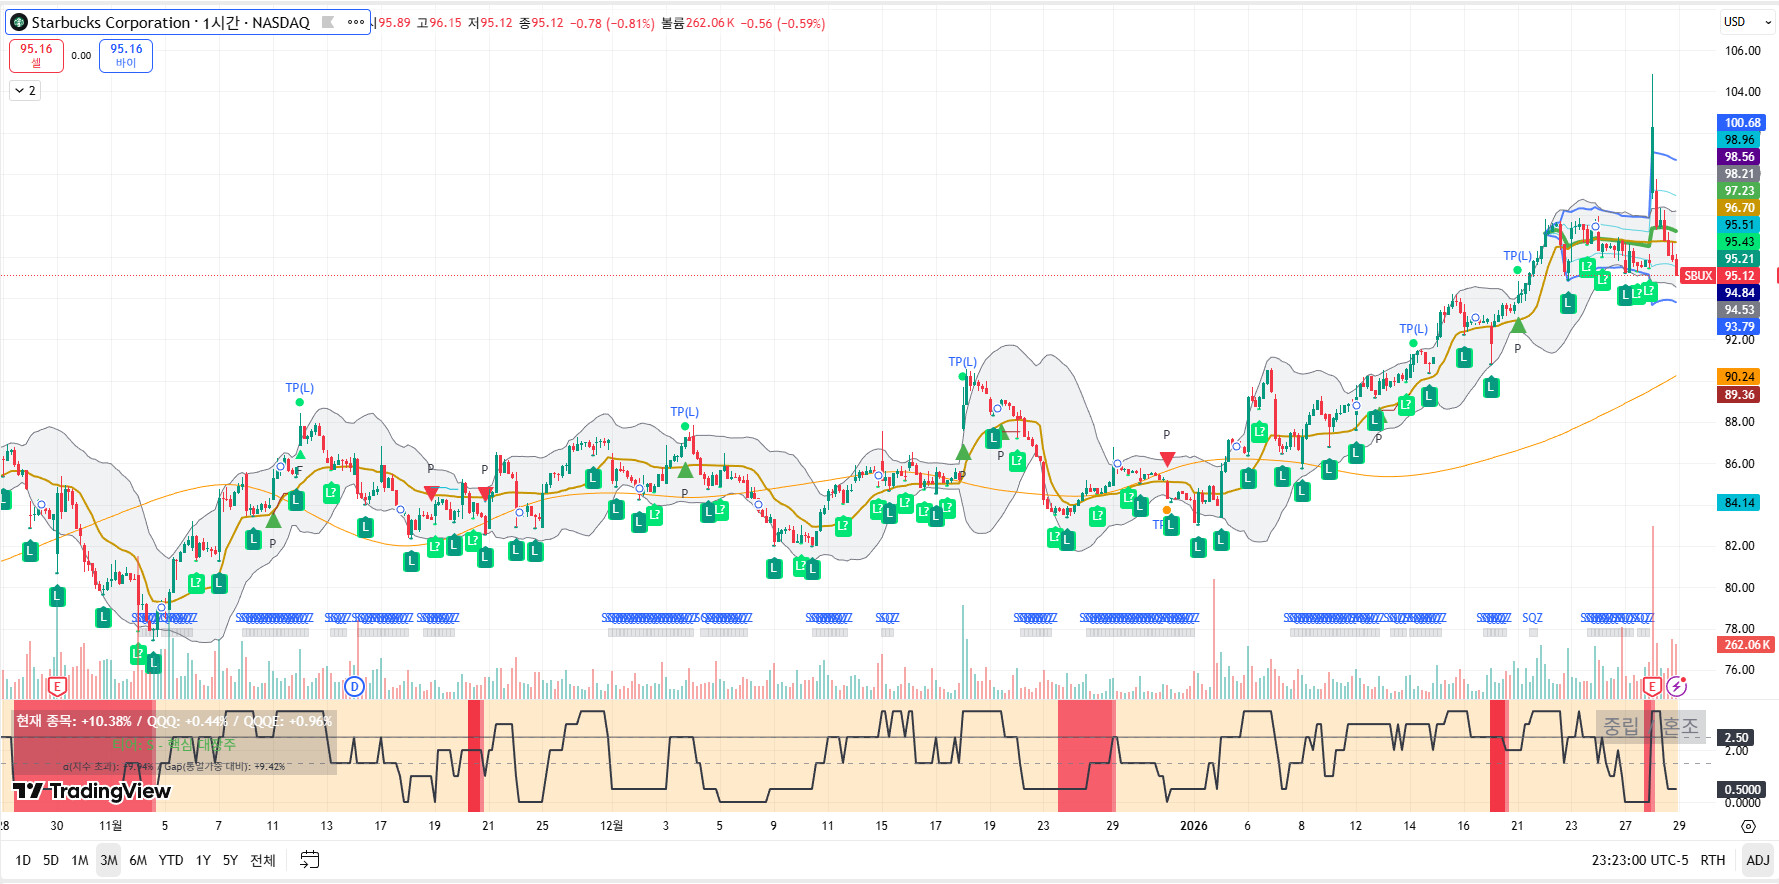Click the 94.84 dark blue price label
The height and width of the screenshot is (884, 1779).
1739,293
